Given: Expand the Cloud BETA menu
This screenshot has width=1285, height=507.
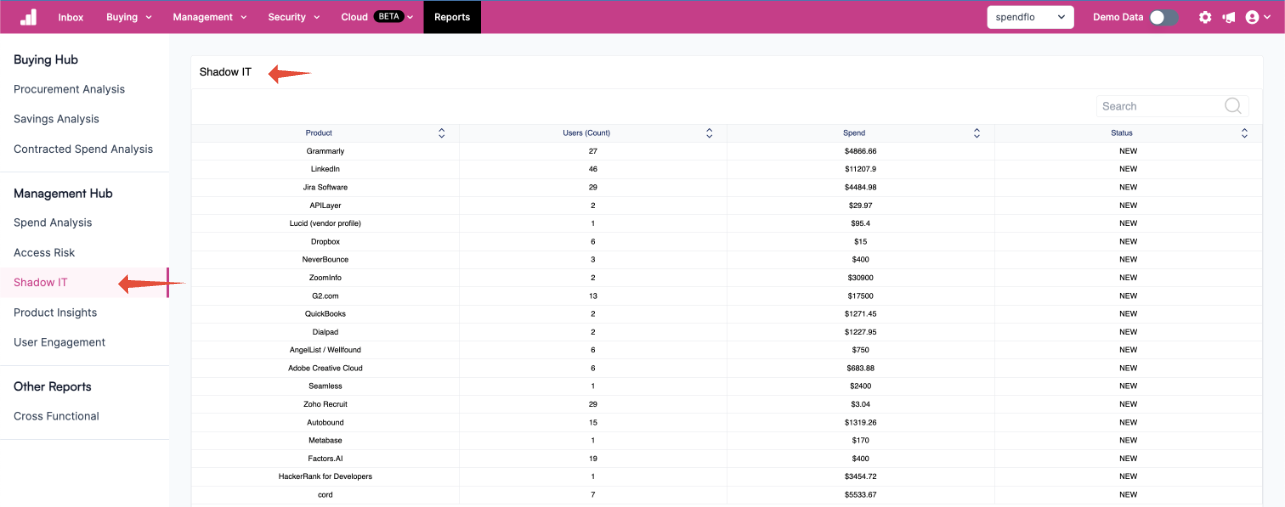Looking at the screenshot, I should pos(377,17).
